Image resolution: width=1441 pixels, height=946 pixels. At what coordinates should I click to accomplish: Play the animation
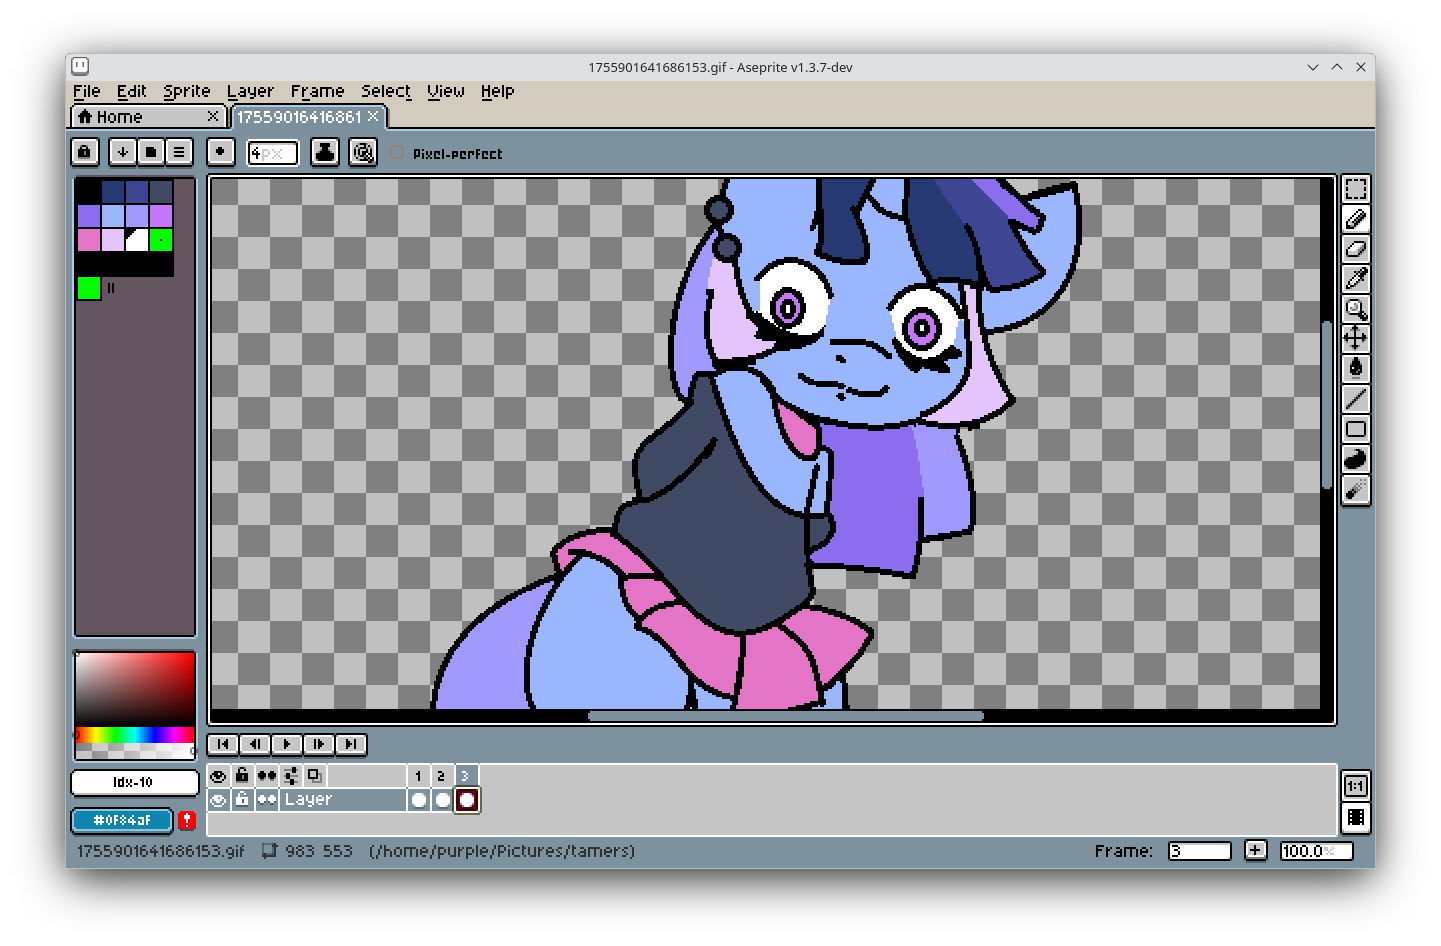(x=287, y=744)
